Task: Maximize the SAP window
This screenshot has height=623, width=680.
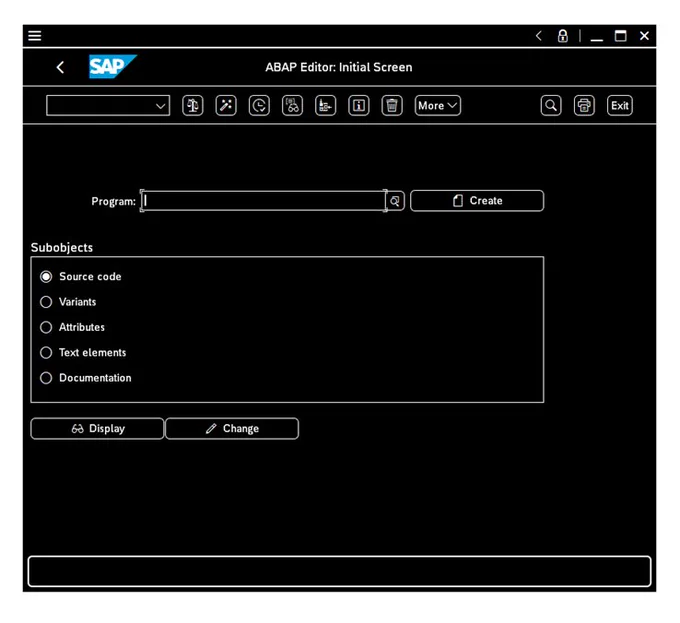Action: point(621,36)
